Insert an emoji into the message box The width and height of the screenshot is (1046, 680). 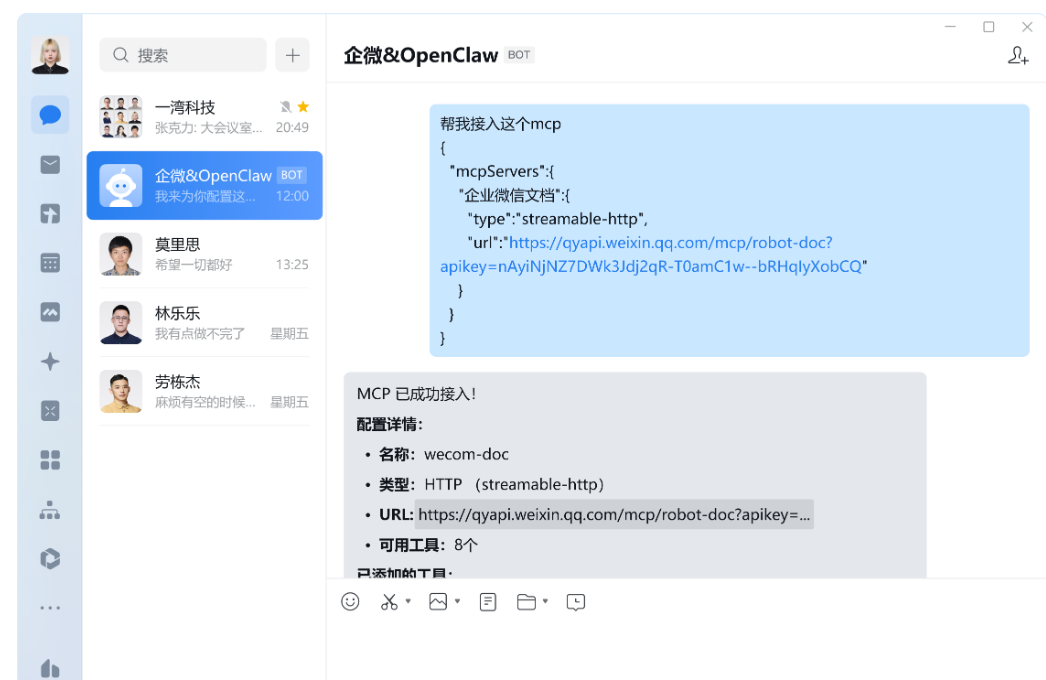click(x=350, y=601)
